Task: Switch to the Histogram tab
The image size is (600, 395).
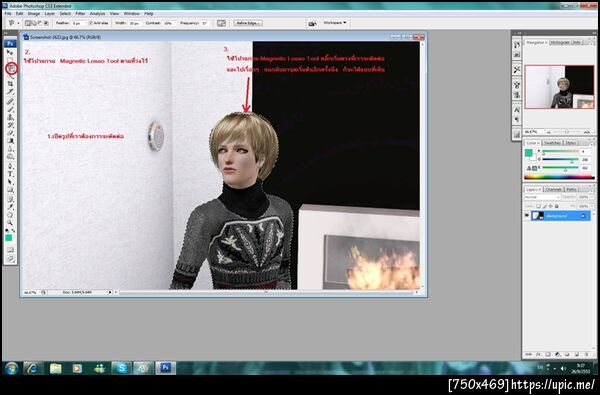Action: (560, 42)
